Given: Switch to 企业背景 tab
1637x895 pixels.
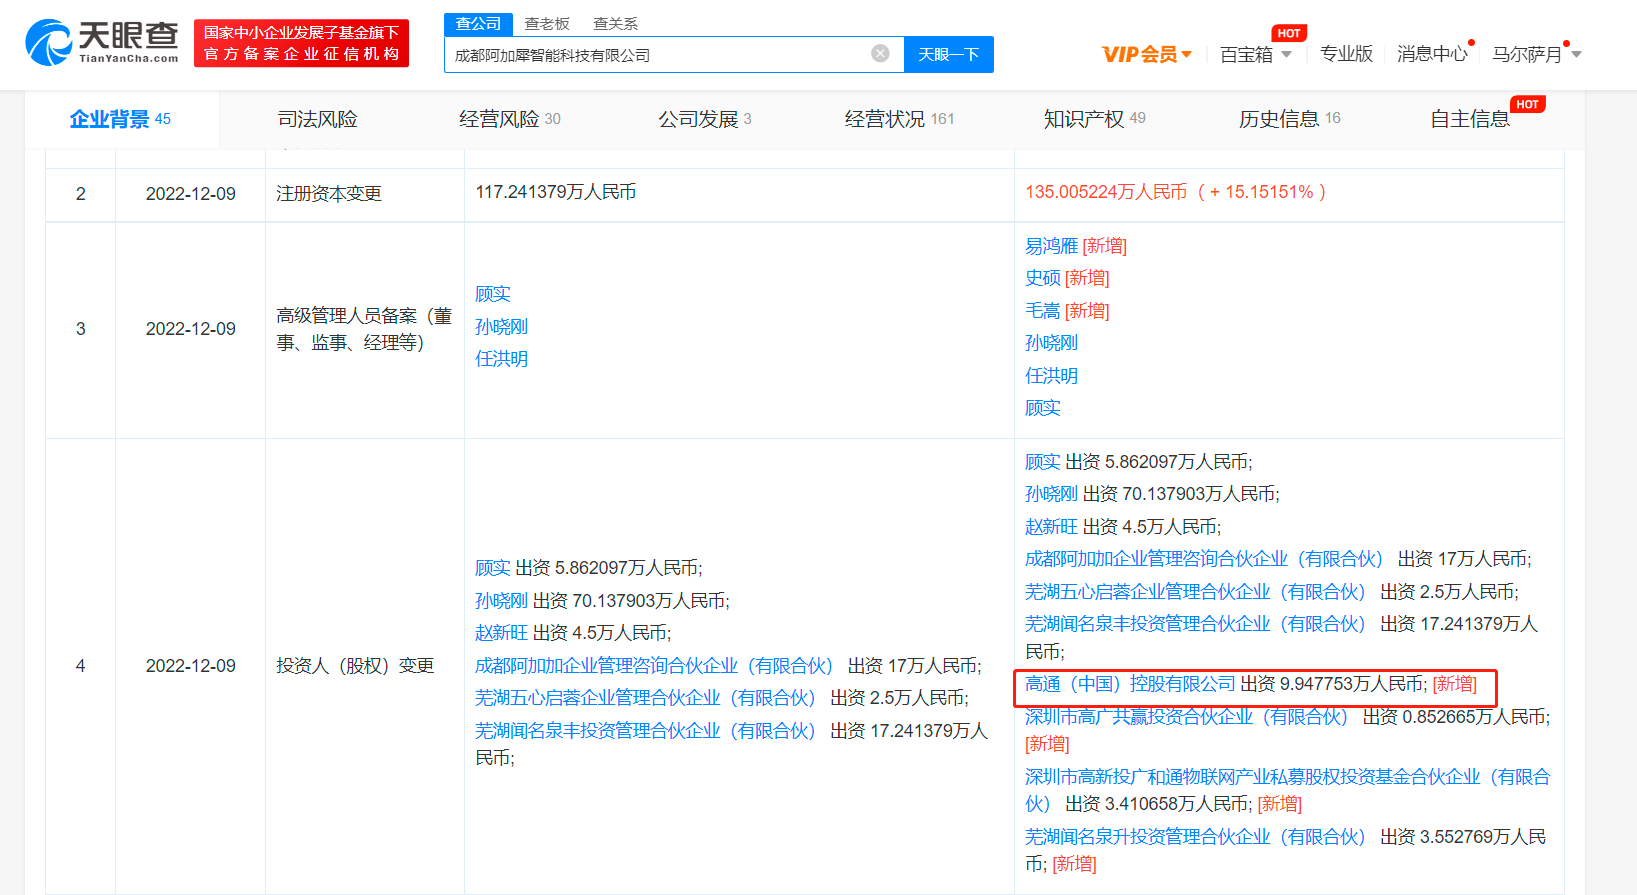Looking at the screenshot, I should pyautogui.click(x=120, y=119).
